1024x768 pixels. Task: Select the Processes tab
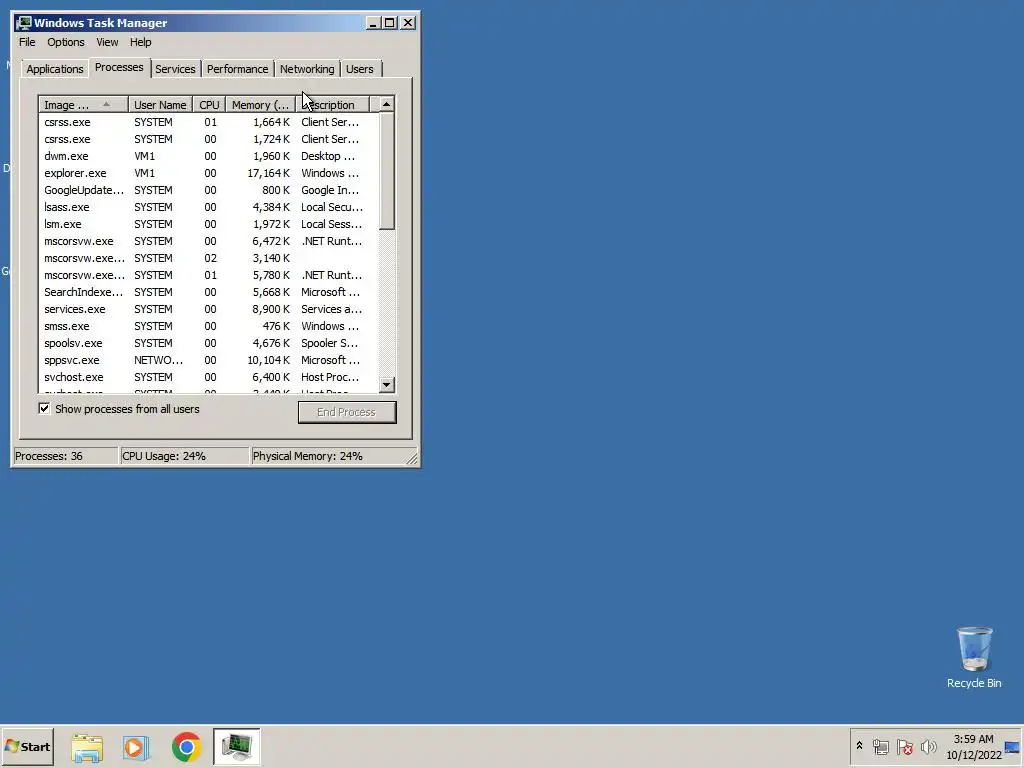(x=119, y=67)
